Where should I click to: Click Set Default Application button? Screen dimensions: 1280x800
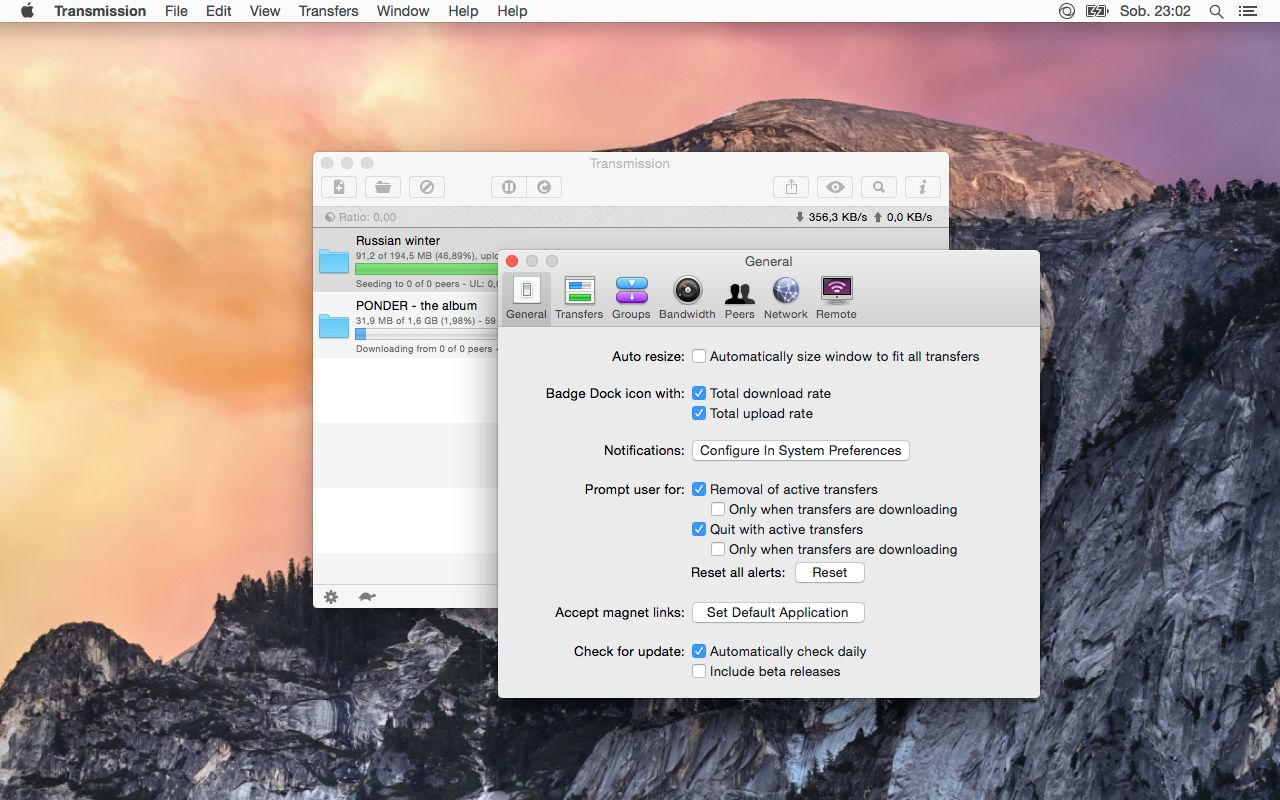tap(778, 613)
